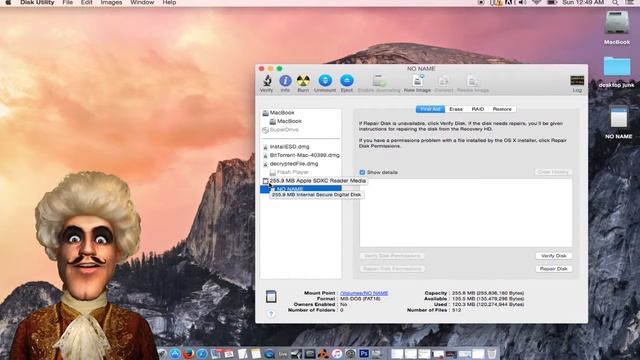Click the question mark help button
The height and width of the screenshot is (360, 640).
click(271, 313)
